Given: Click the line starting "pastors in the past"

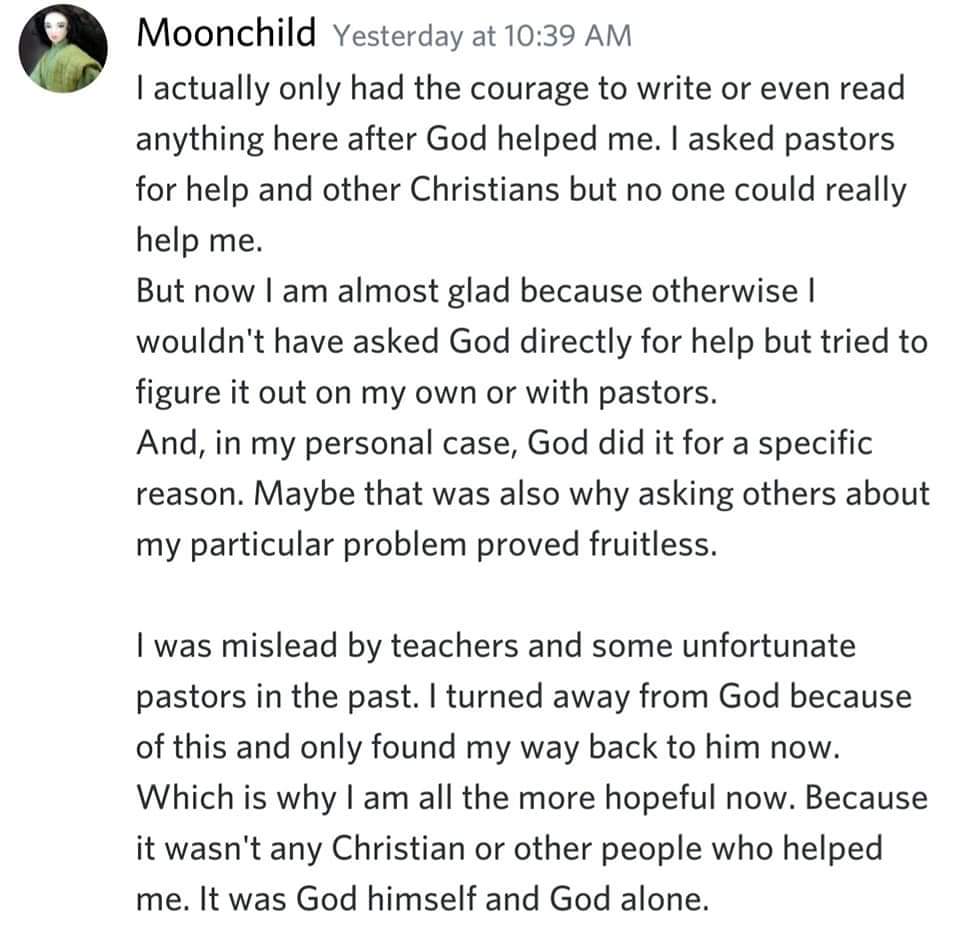Looking at the screenshot, I should (x=523, y=697).
